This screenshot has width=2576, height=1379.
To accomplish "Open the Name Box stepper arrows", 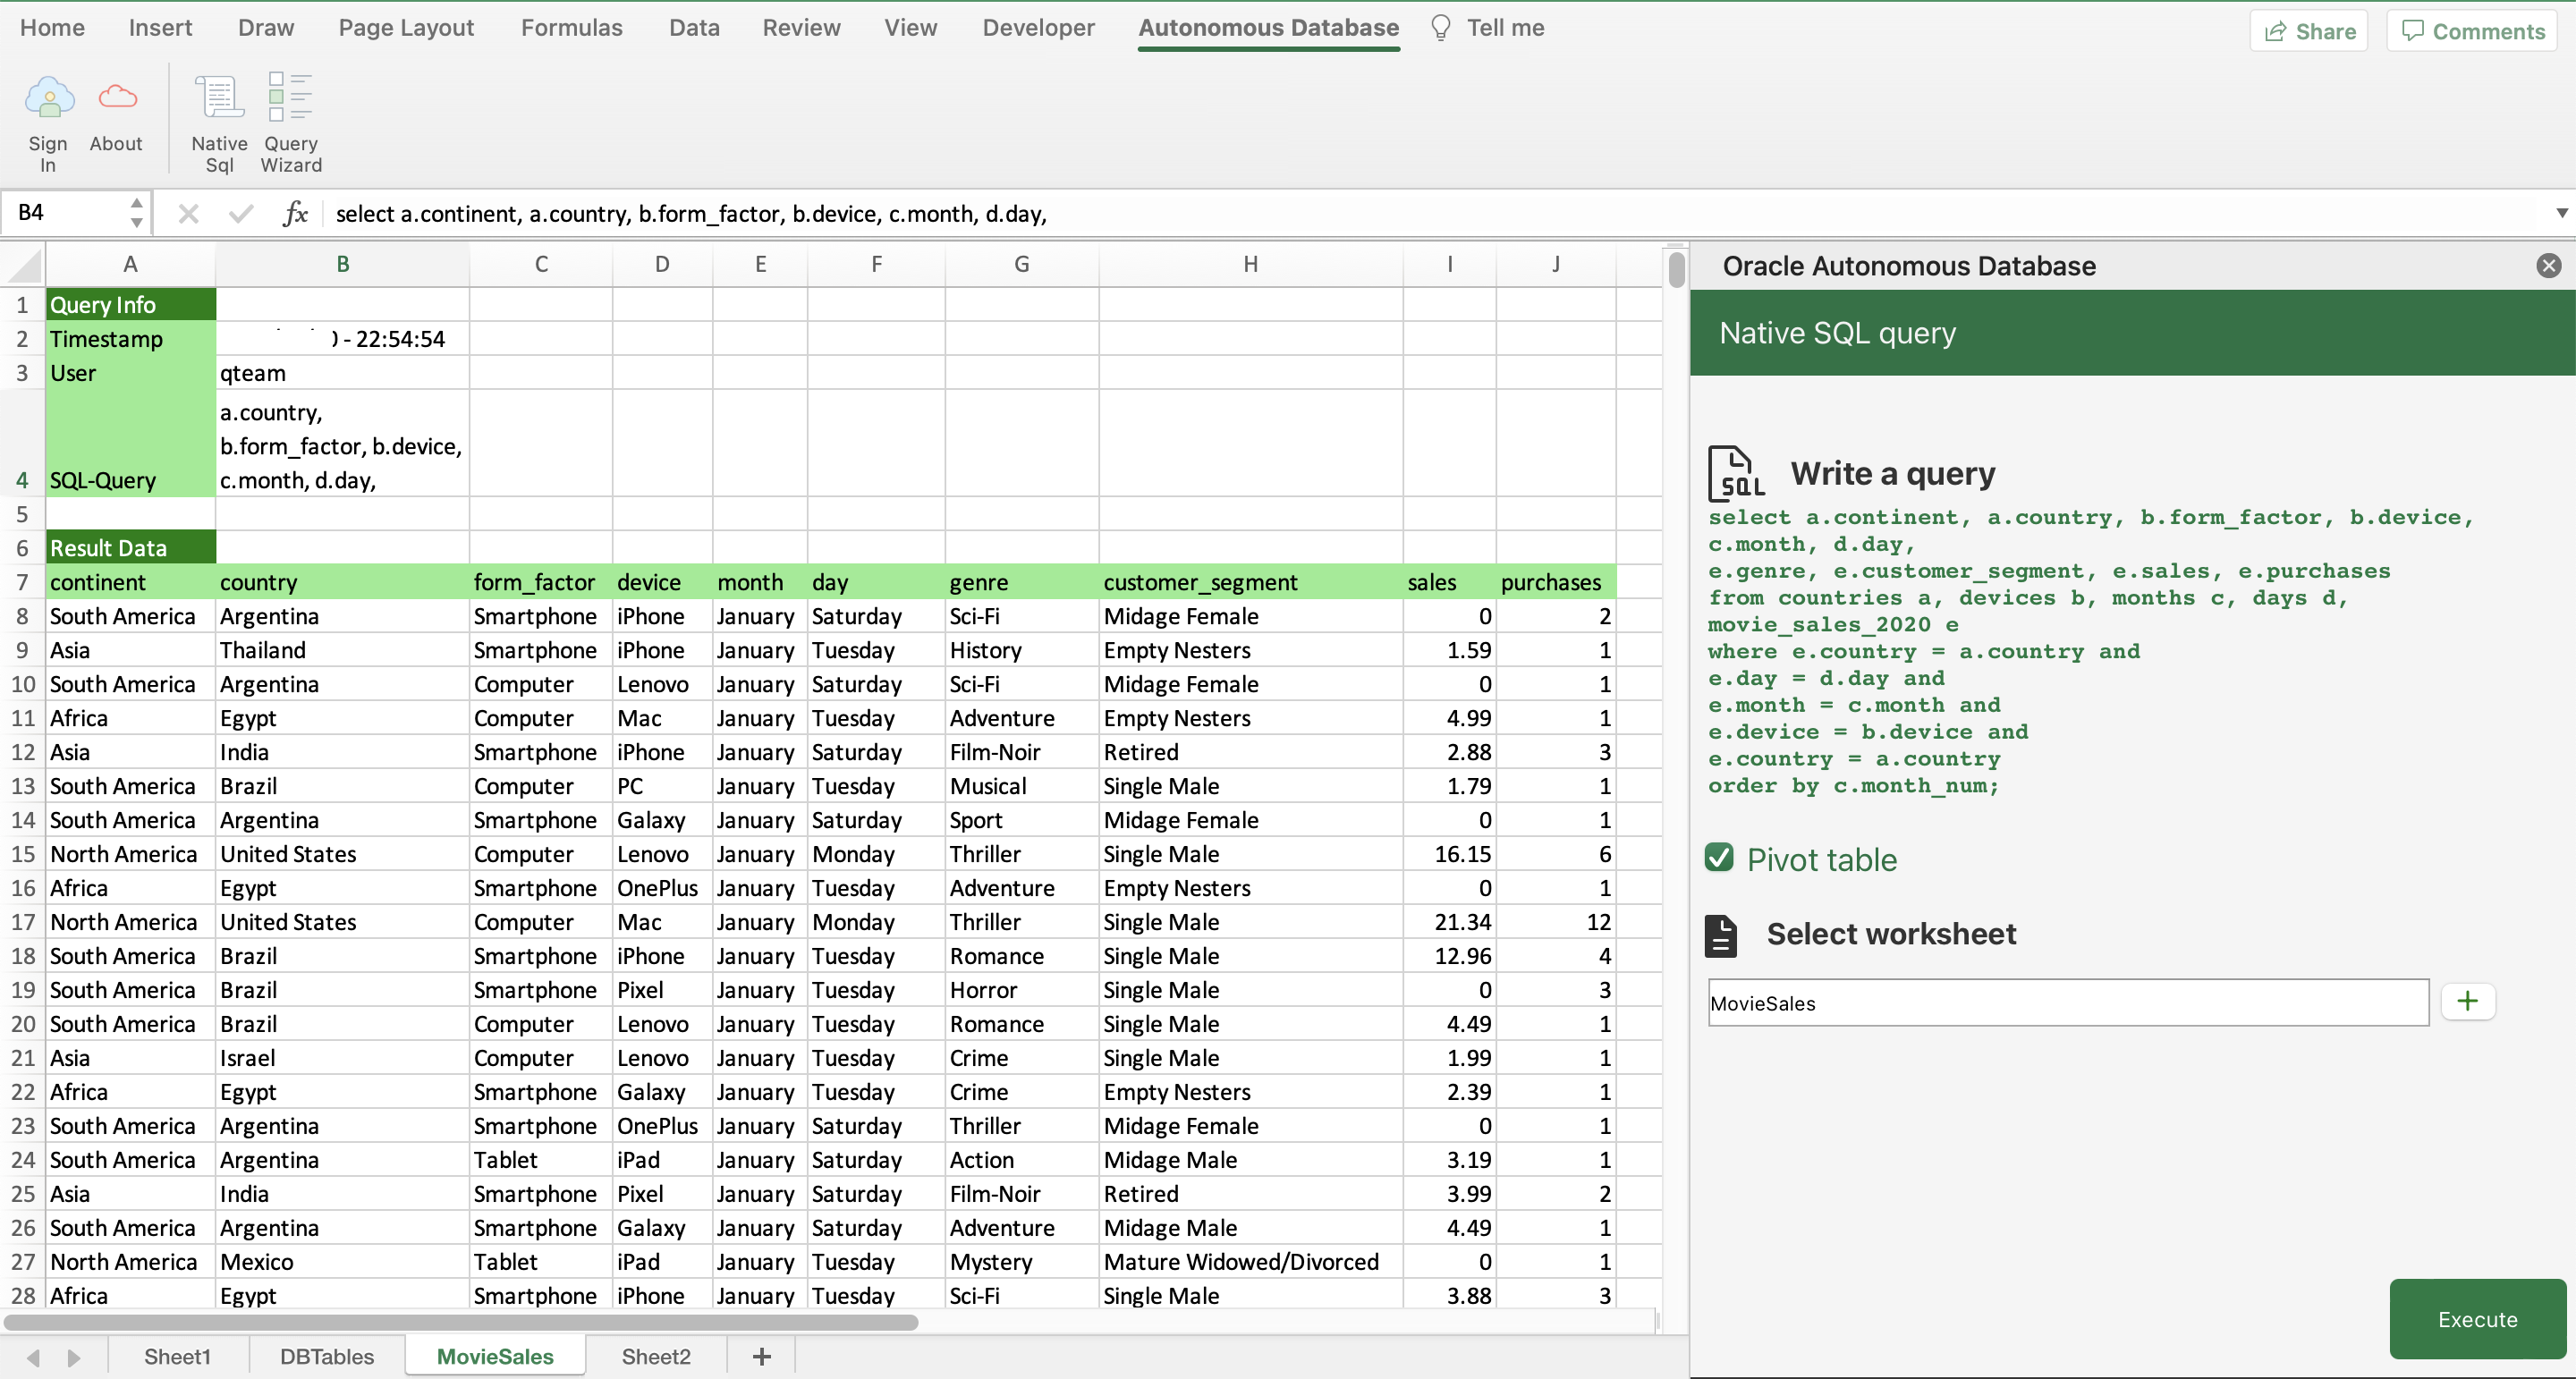I will (136, 212).
